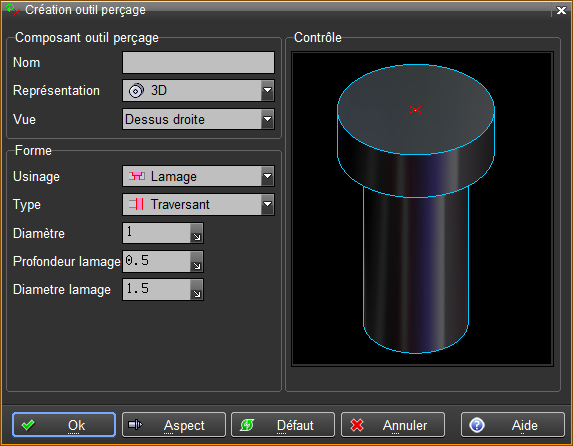The image size is (573, 446).
Task: Select the Diamètre value field
Action: click(x=156, y=233)
